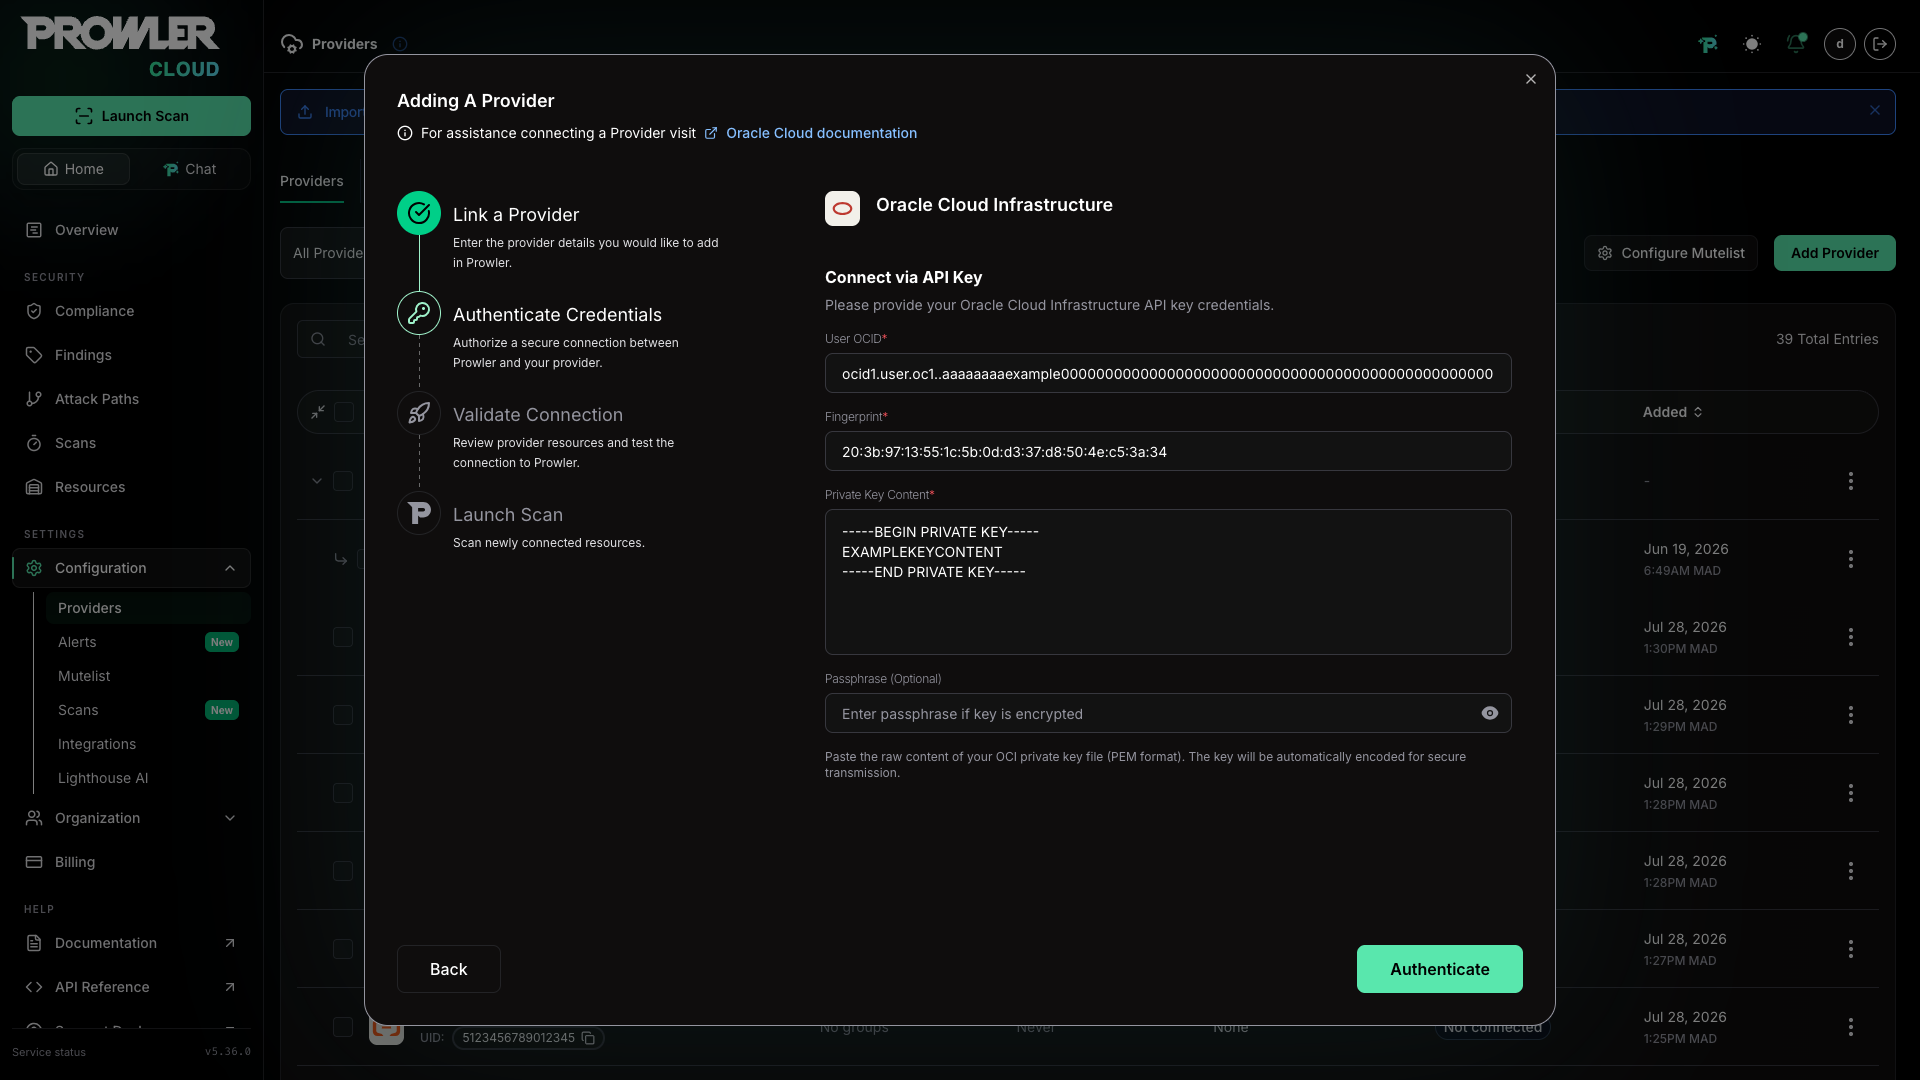Click the Launch Scan step Prowler icon

419,513
